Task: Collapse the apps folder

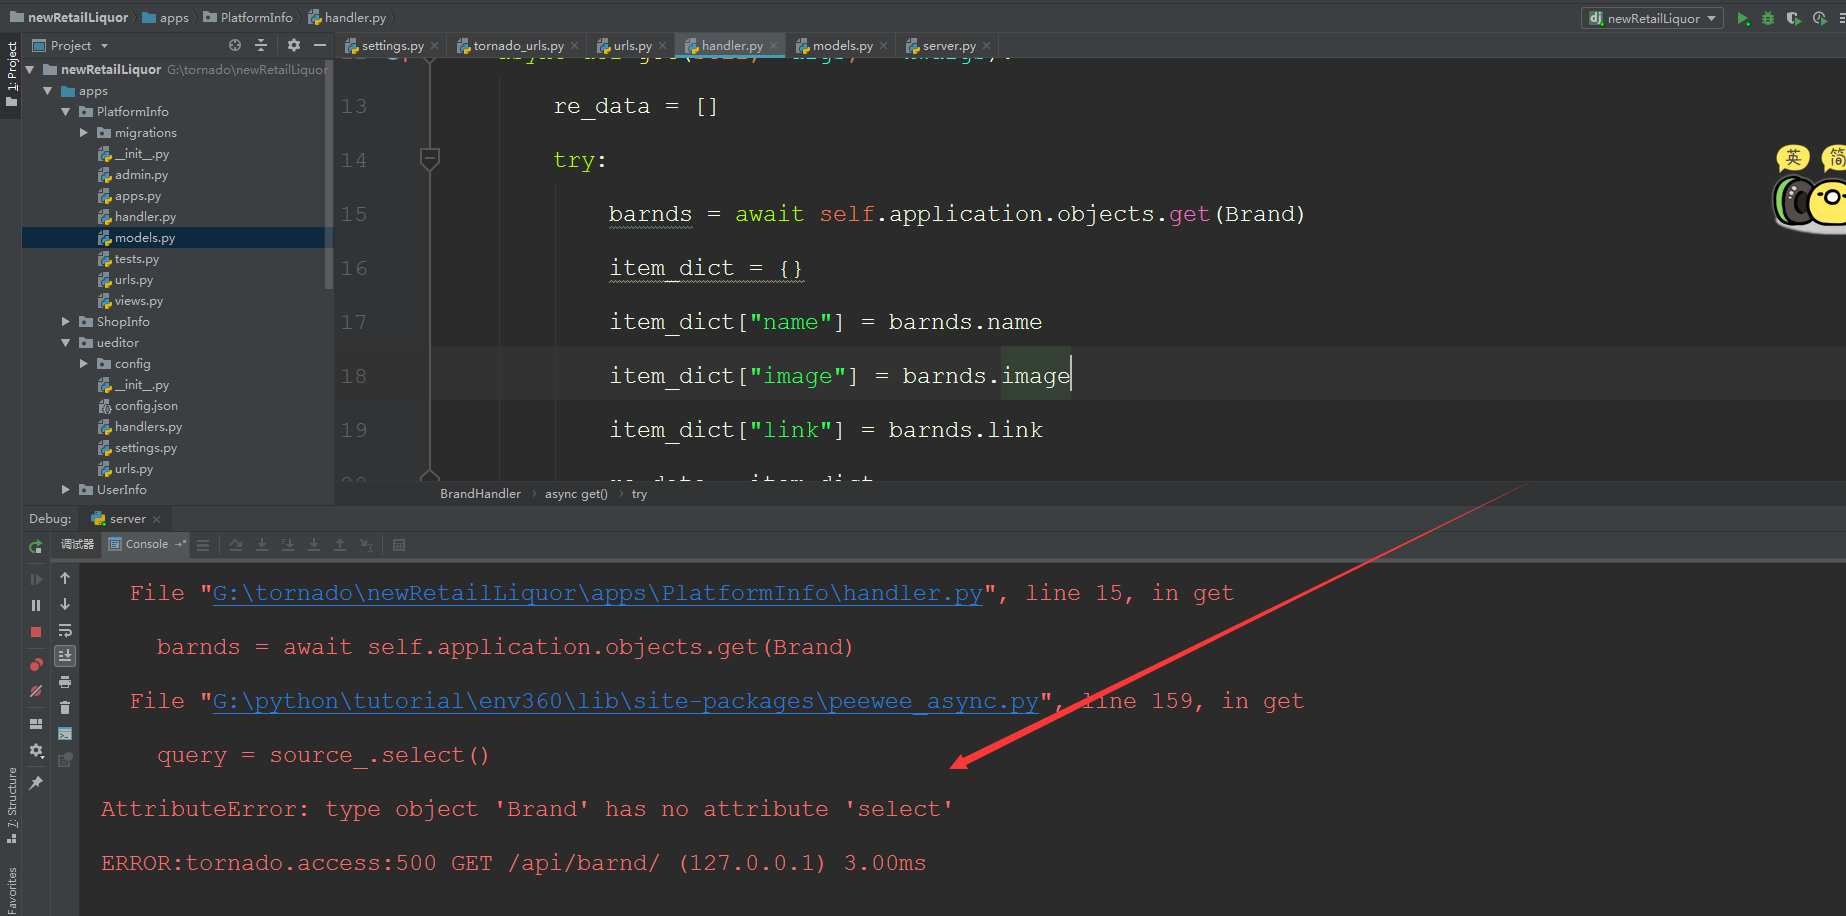Action: click(48, 90)
